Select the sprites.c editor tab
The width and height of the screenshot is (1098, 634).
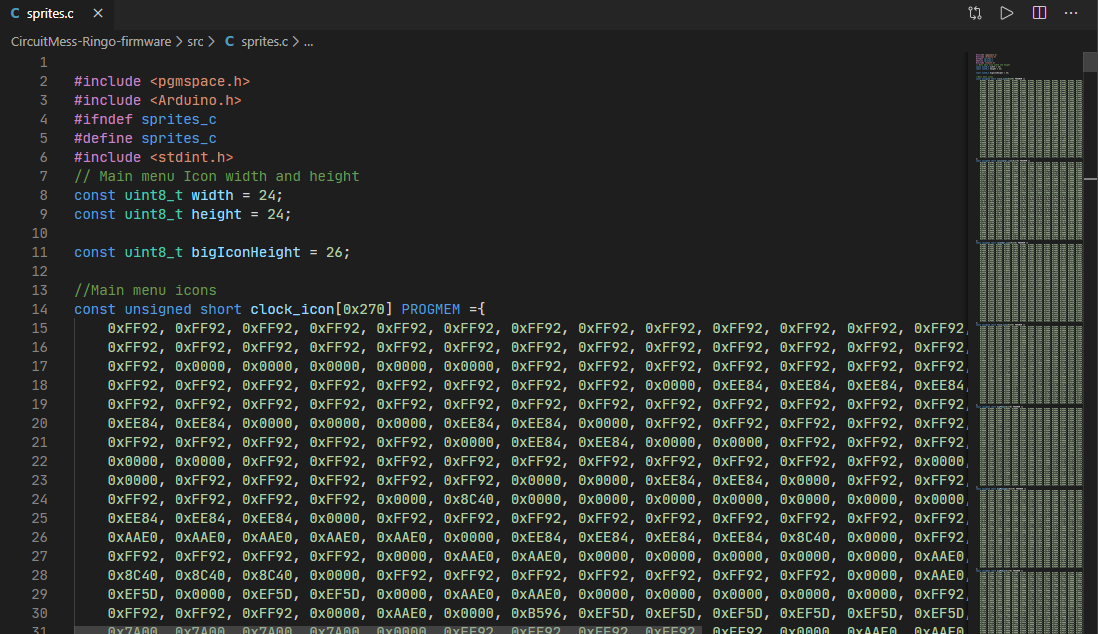[56, 13]
